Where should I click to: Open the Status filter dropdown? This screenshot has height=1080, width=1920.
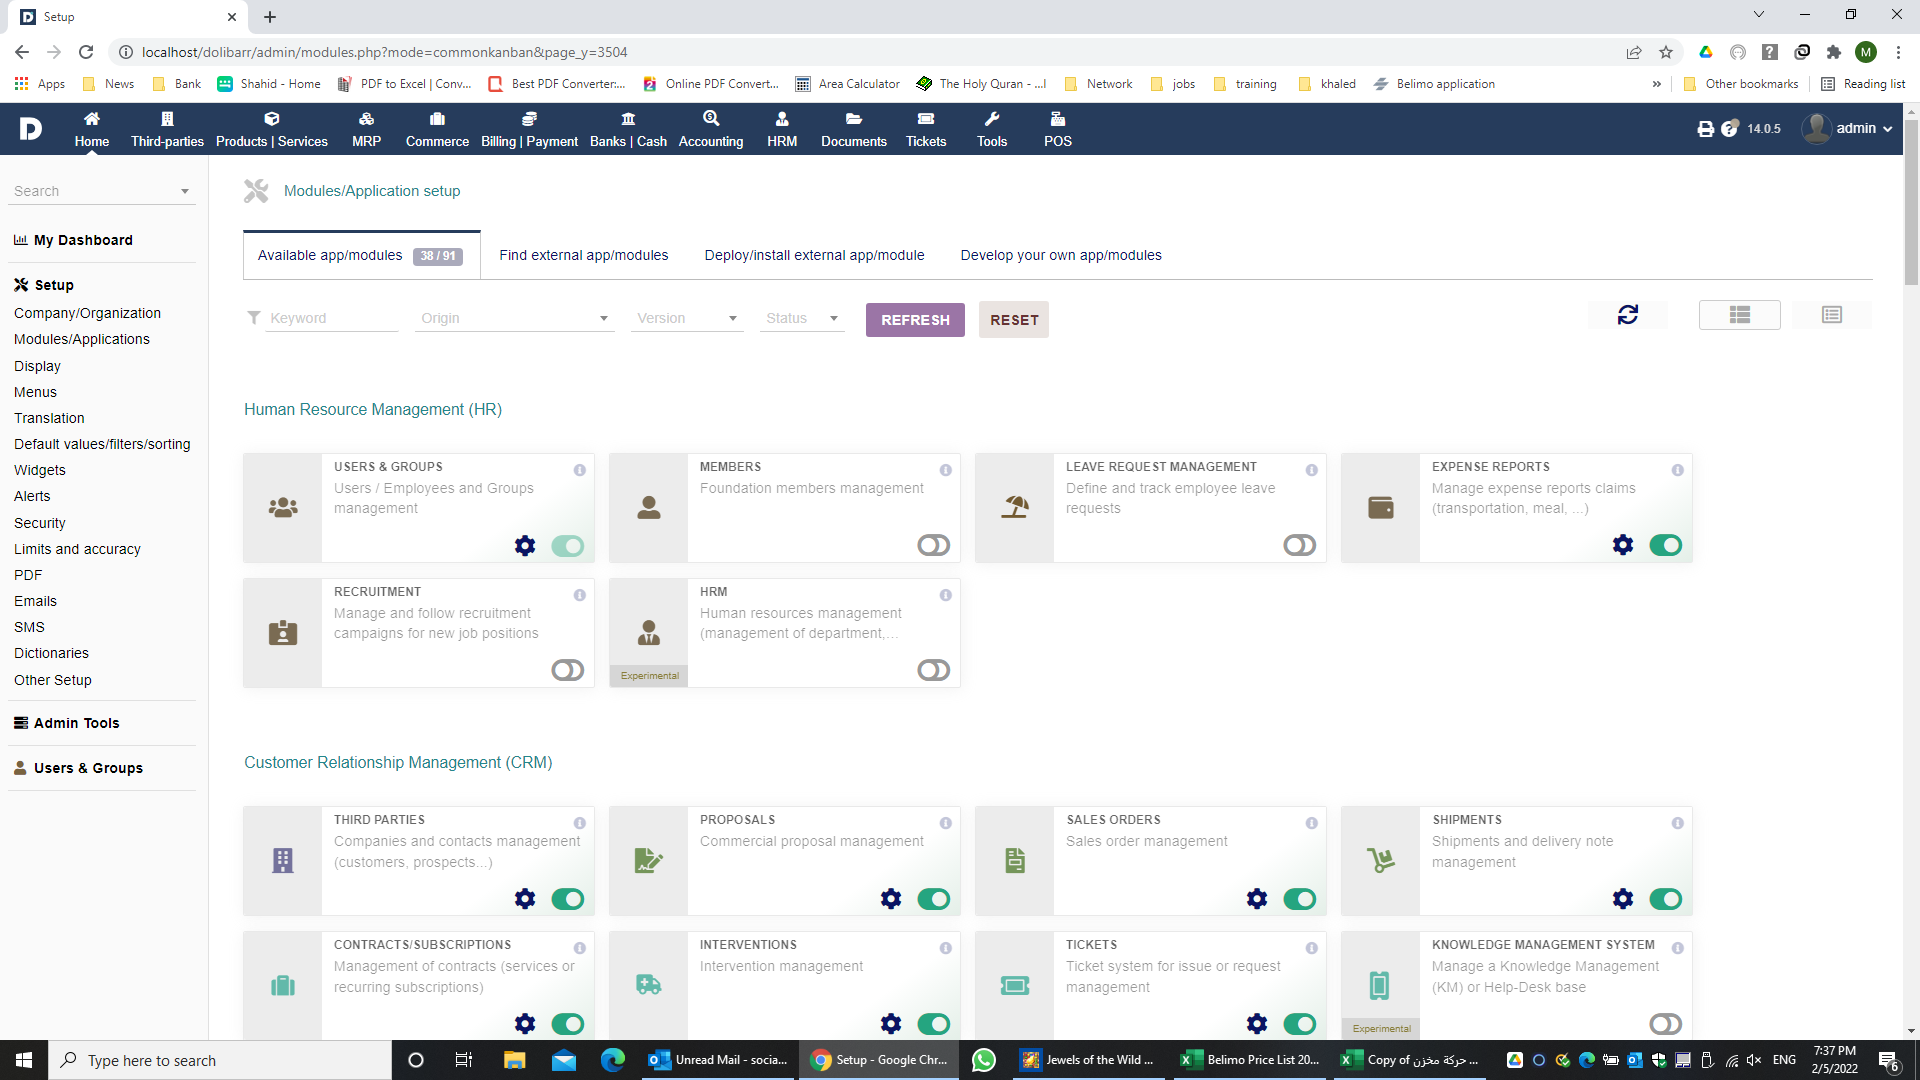click(801, 318)
